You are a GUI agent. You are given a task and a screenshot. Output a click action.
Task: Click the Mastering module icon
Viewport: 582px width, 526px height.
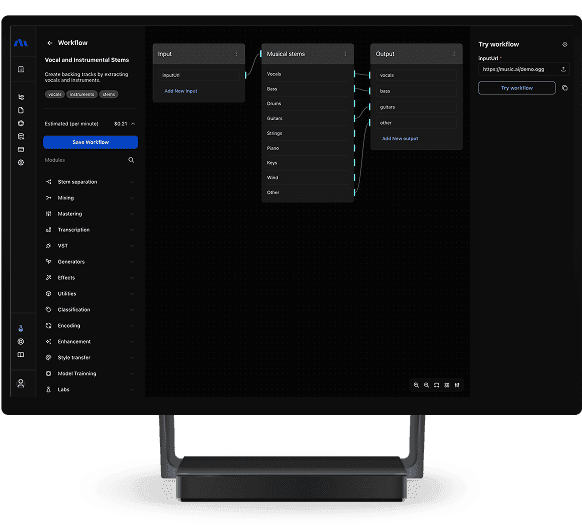click(48, 214)
